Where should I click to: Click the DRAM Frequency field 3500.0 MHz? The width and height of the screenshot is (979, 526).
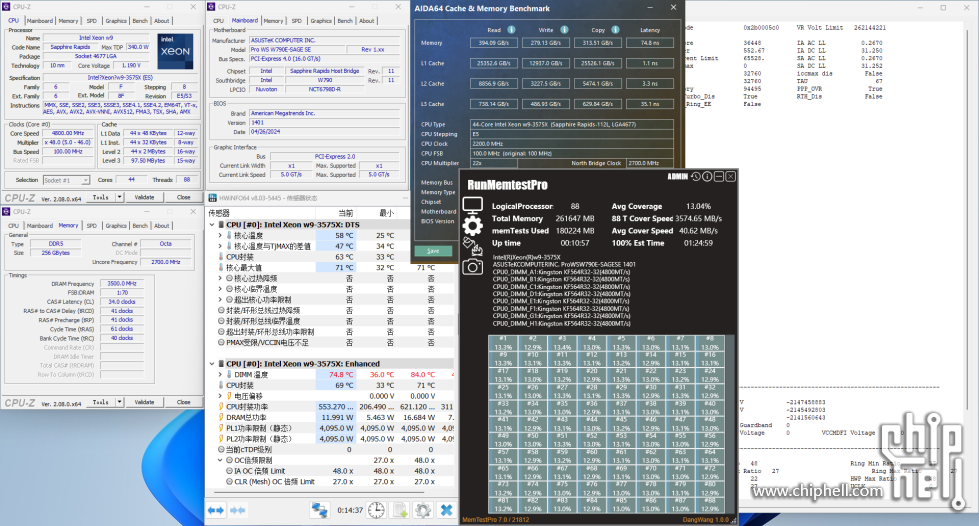(x=122, y=284)
